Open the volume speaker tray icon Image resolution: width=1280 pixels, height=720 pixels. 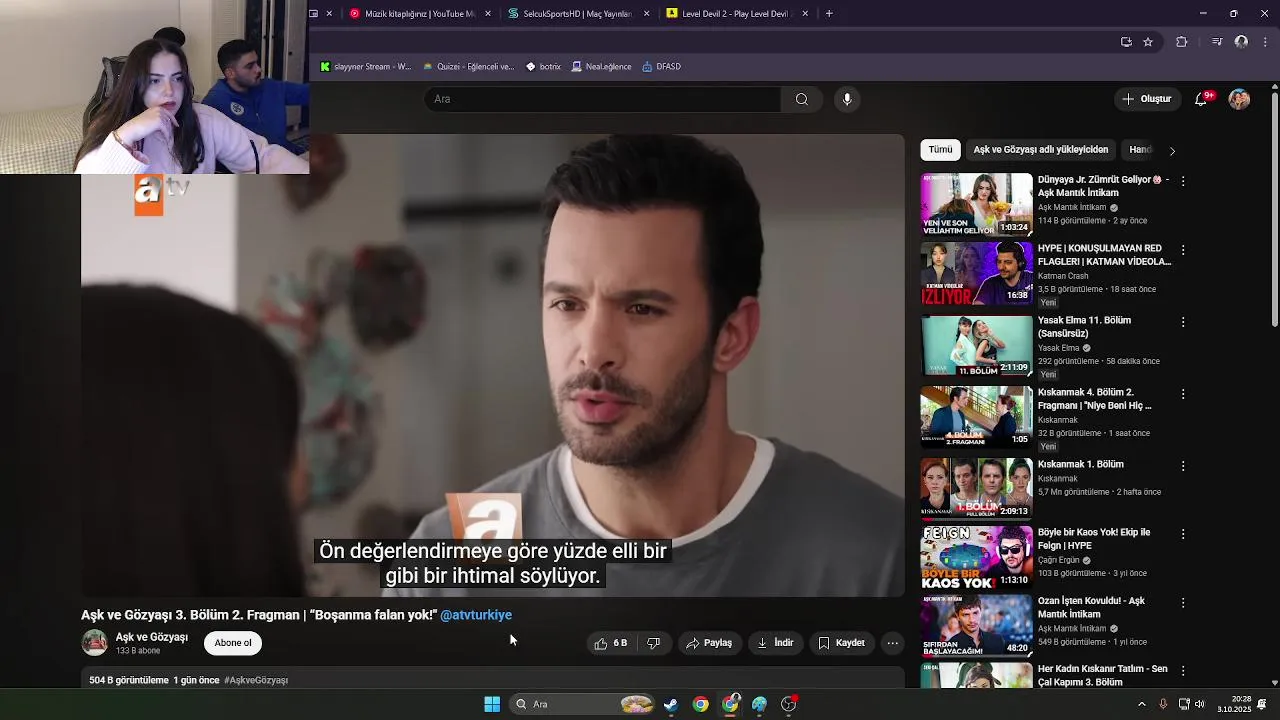(x=1200, y=704)
